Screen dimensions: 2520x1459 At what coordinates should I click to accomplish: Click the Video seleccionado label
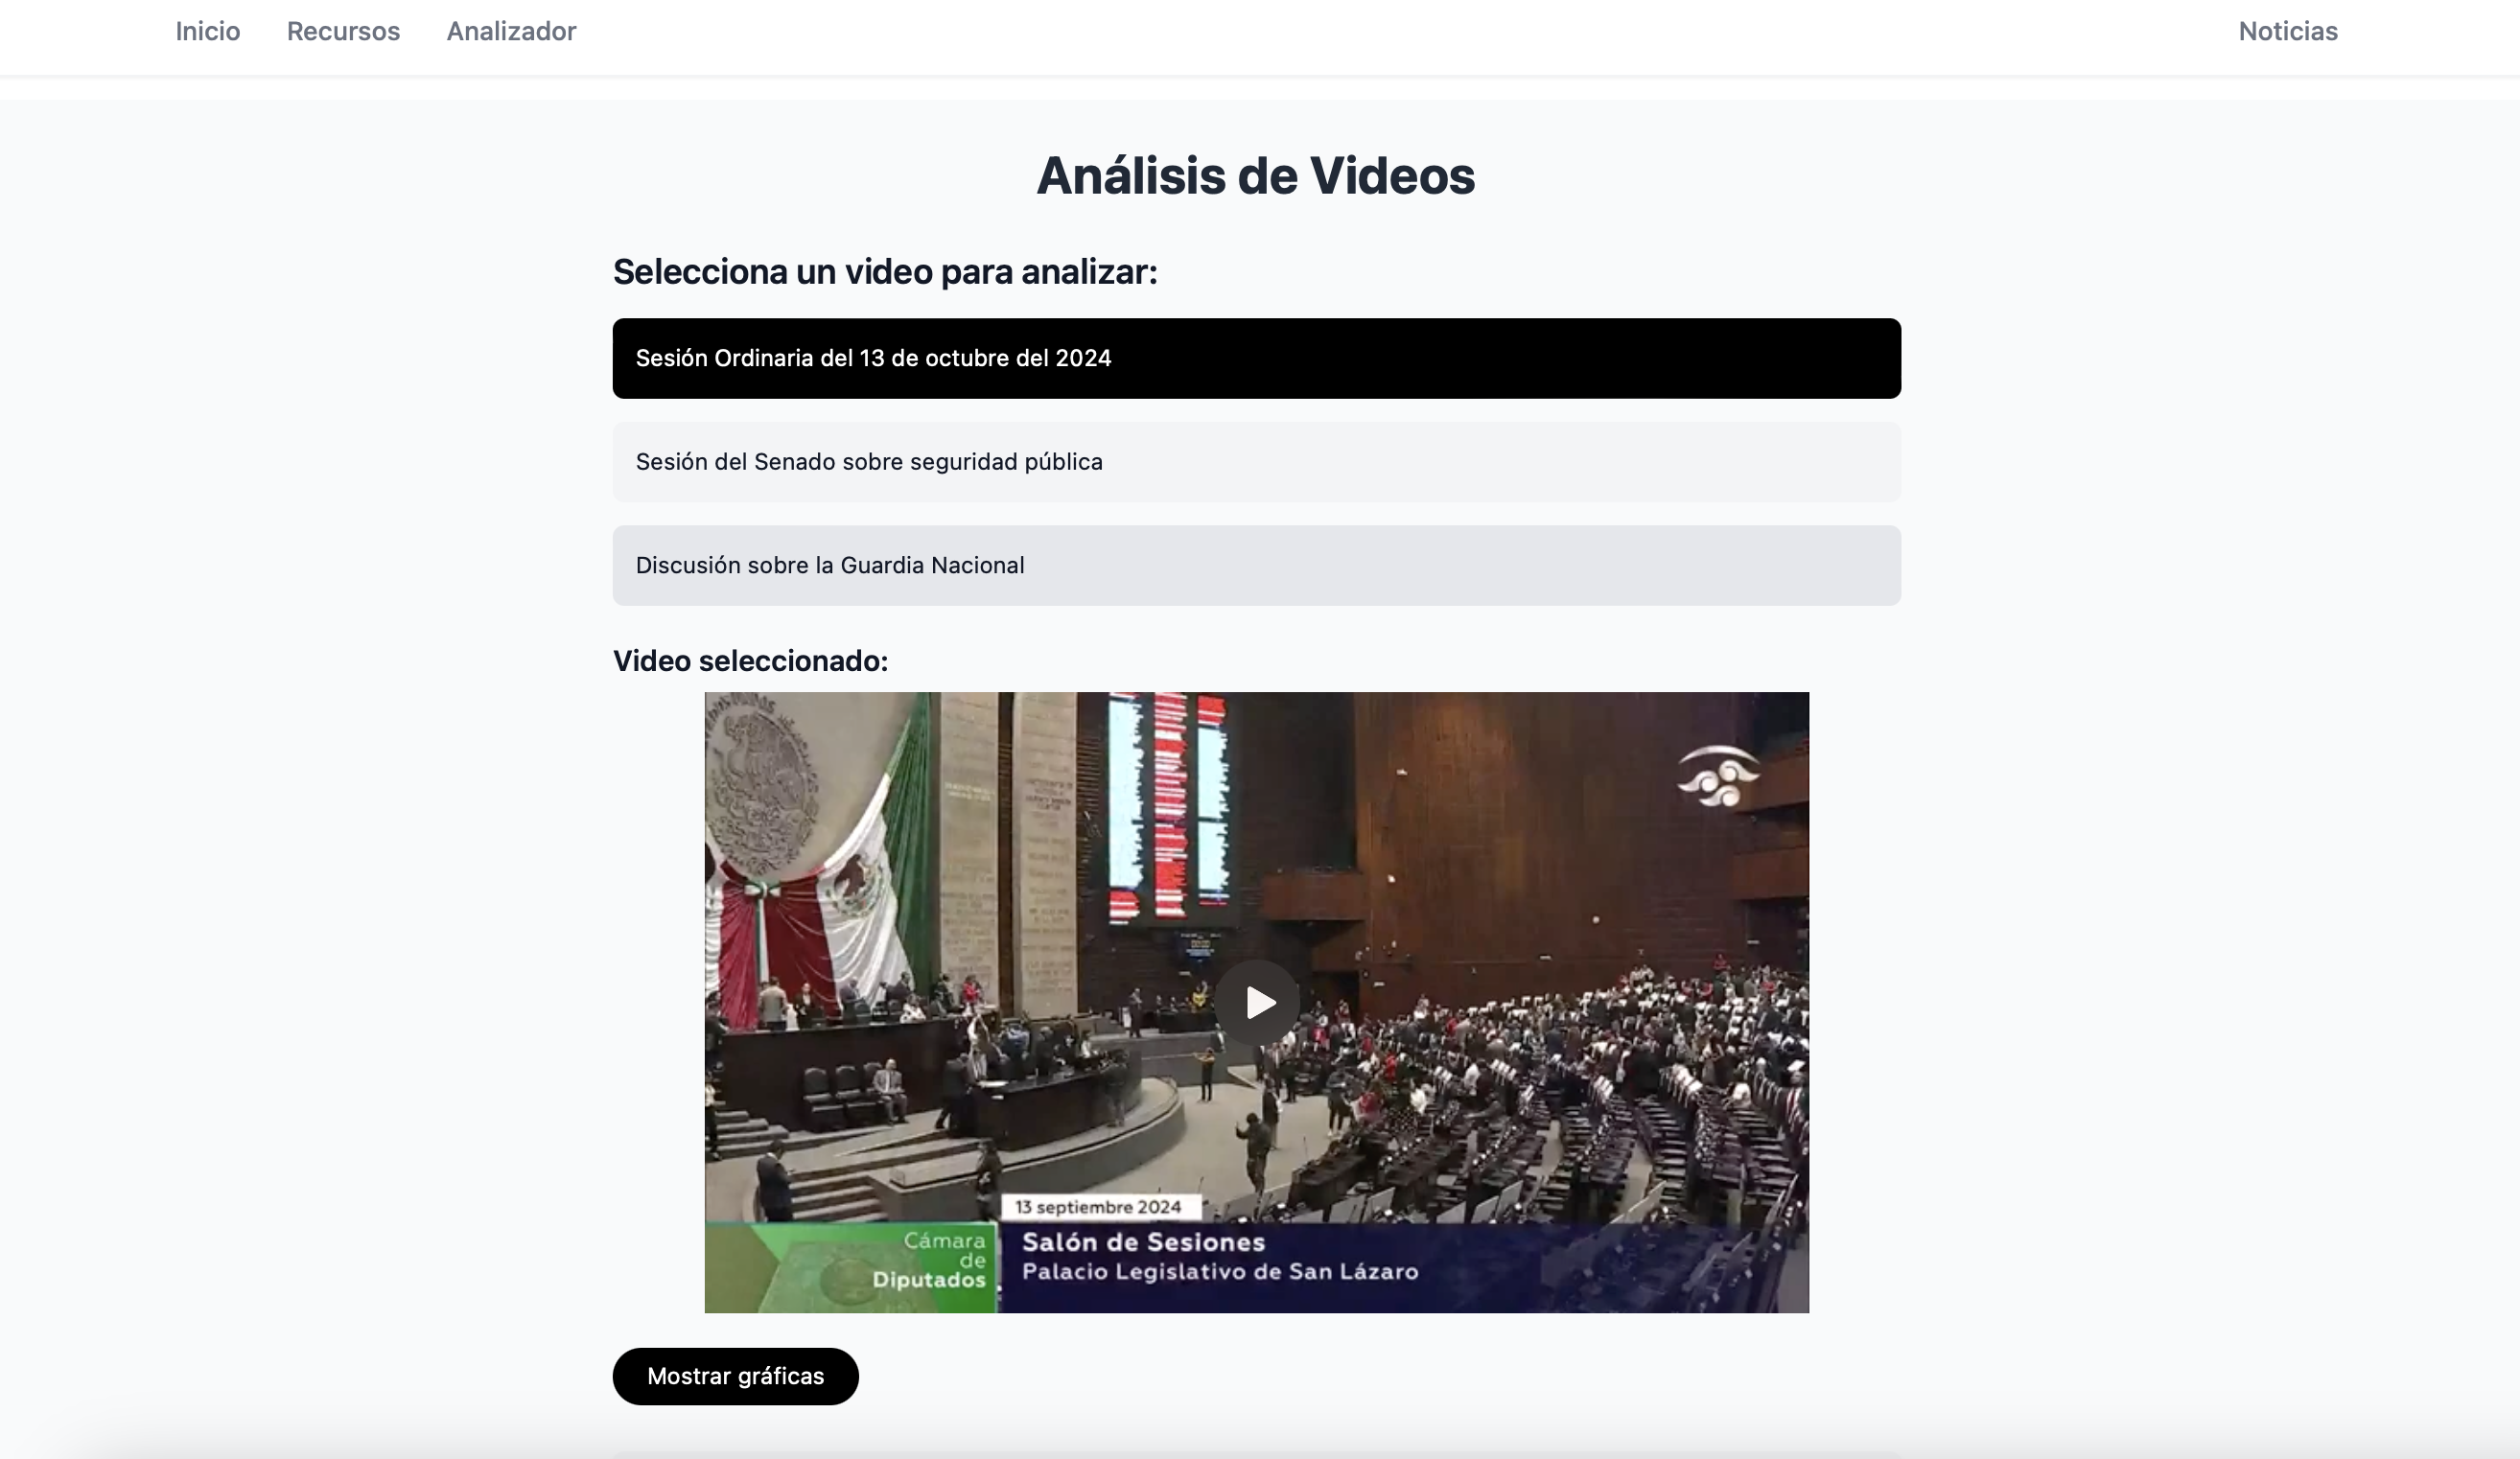tap(750, 661)
